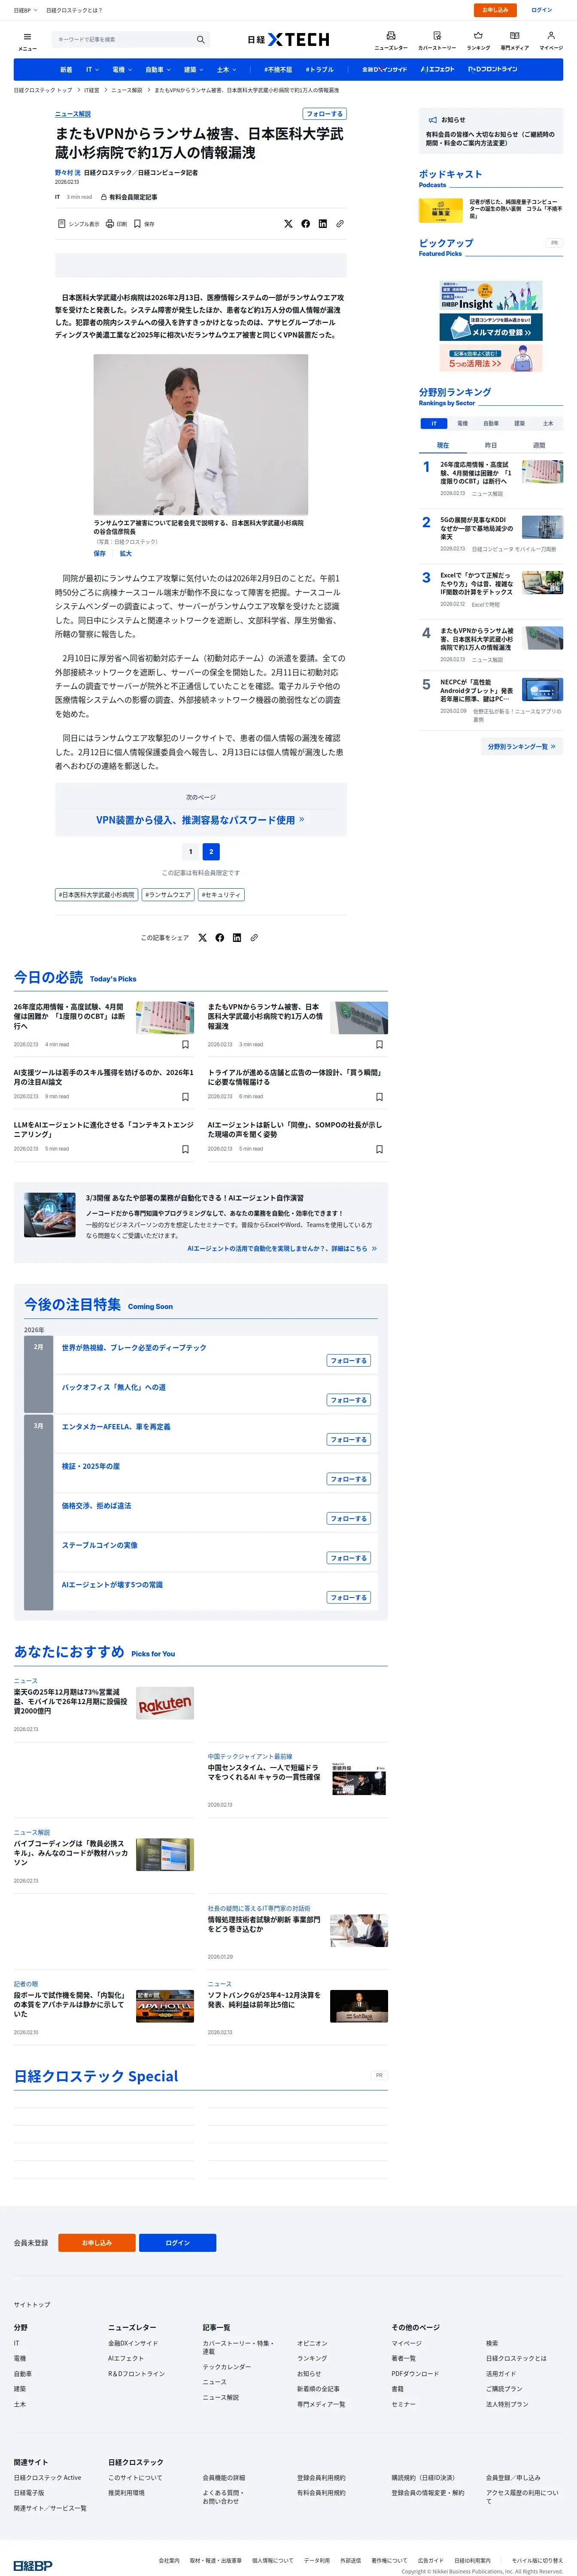577x2576 pixels.
Task: Open the Rakuten article thumbnail
Action: pos(165,1704)
